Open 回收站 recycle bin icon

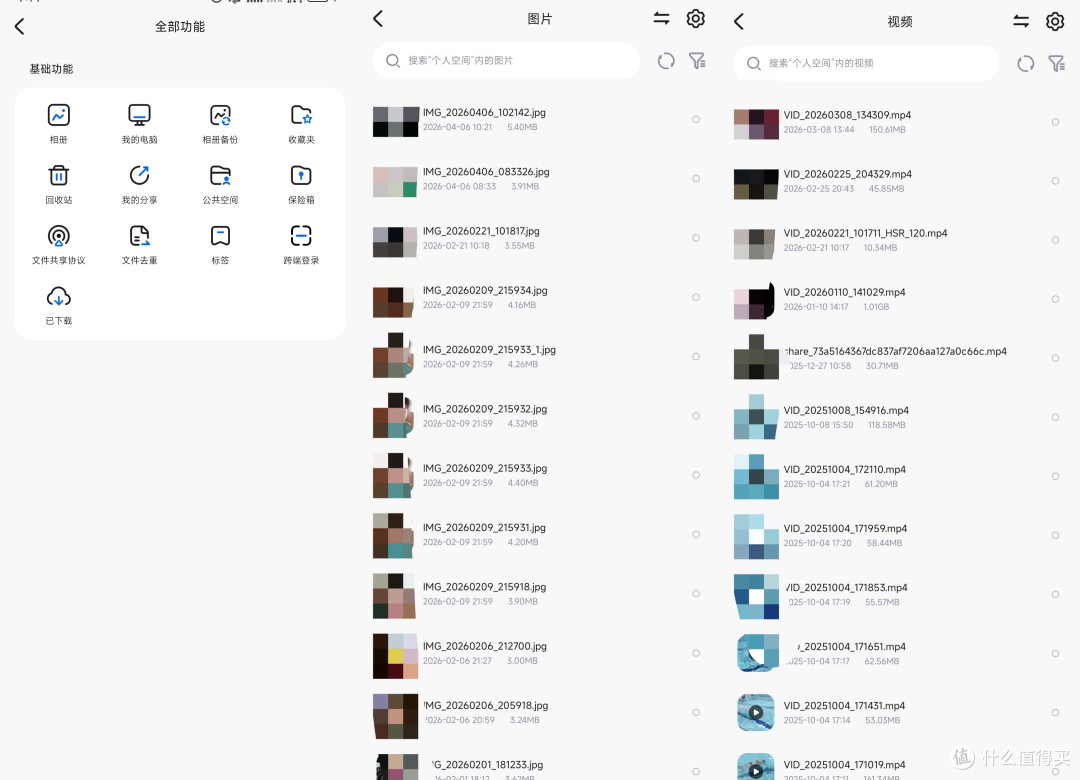(59, 176)
